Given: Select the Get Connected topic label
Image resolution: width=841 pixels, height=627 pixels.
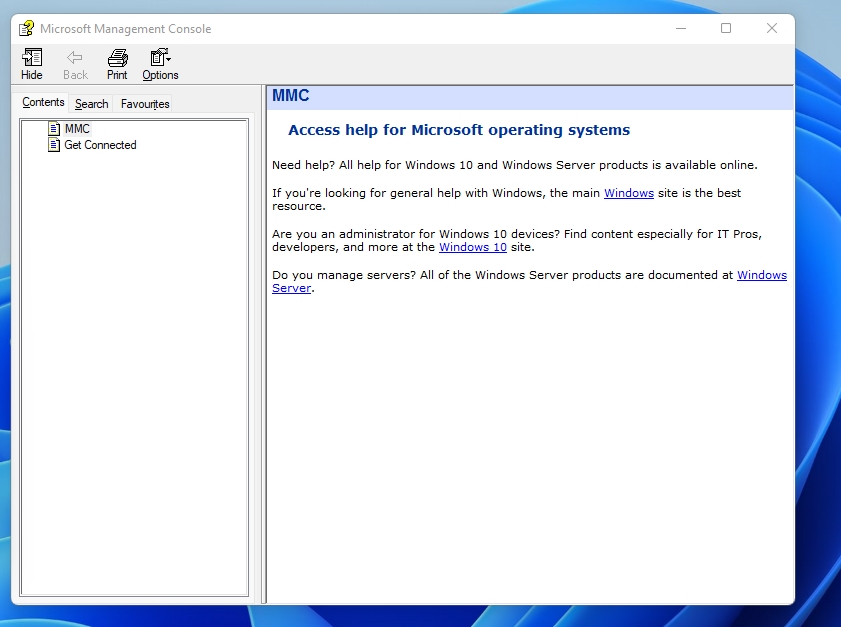Looking at the screenshot, I should pyautogui.click(x=100, y=145).
